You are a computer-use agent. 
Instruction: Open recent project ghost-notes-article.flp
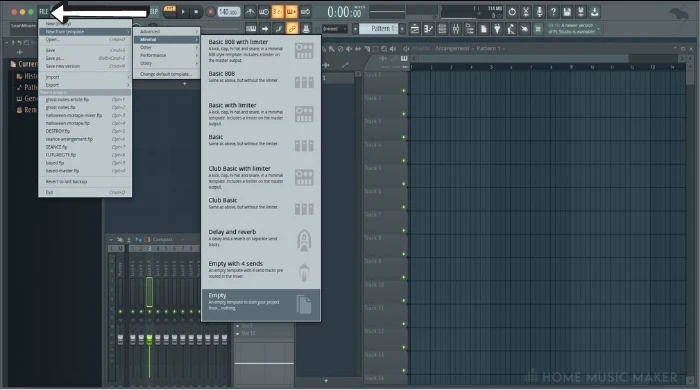pos(85,100)
